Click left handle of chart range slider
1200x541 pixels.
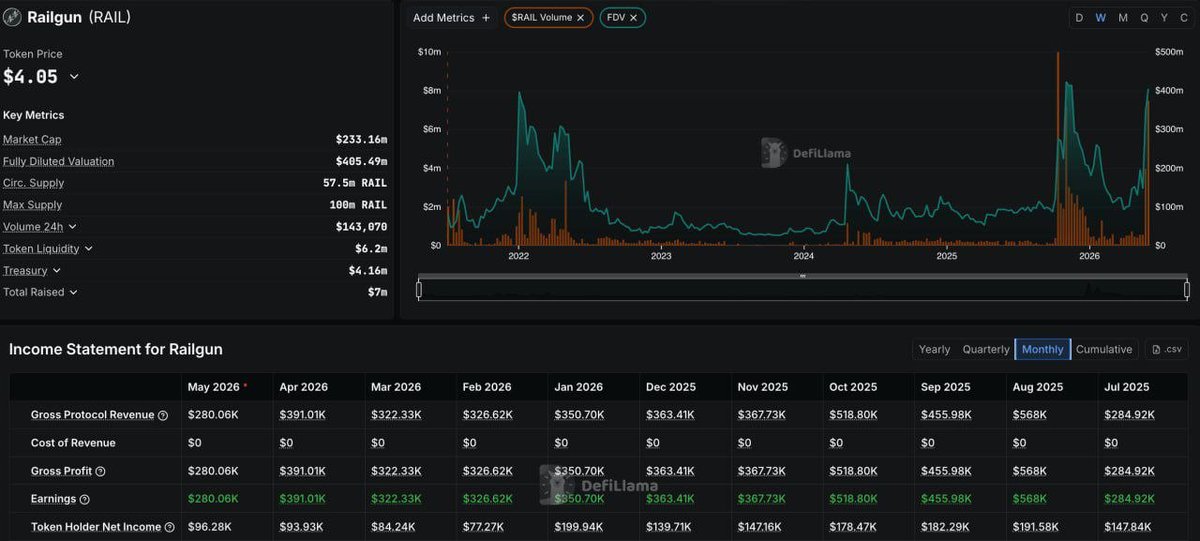pos(419,290)
